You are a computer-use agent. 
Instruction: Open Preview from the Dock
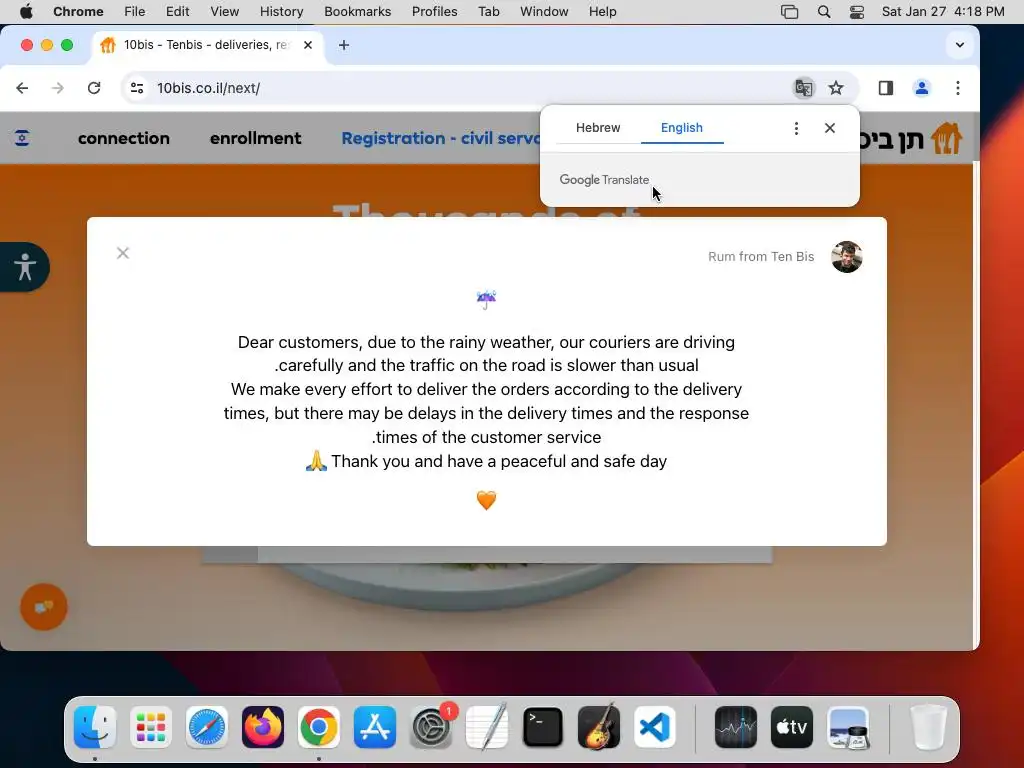(x=848, y=727)
